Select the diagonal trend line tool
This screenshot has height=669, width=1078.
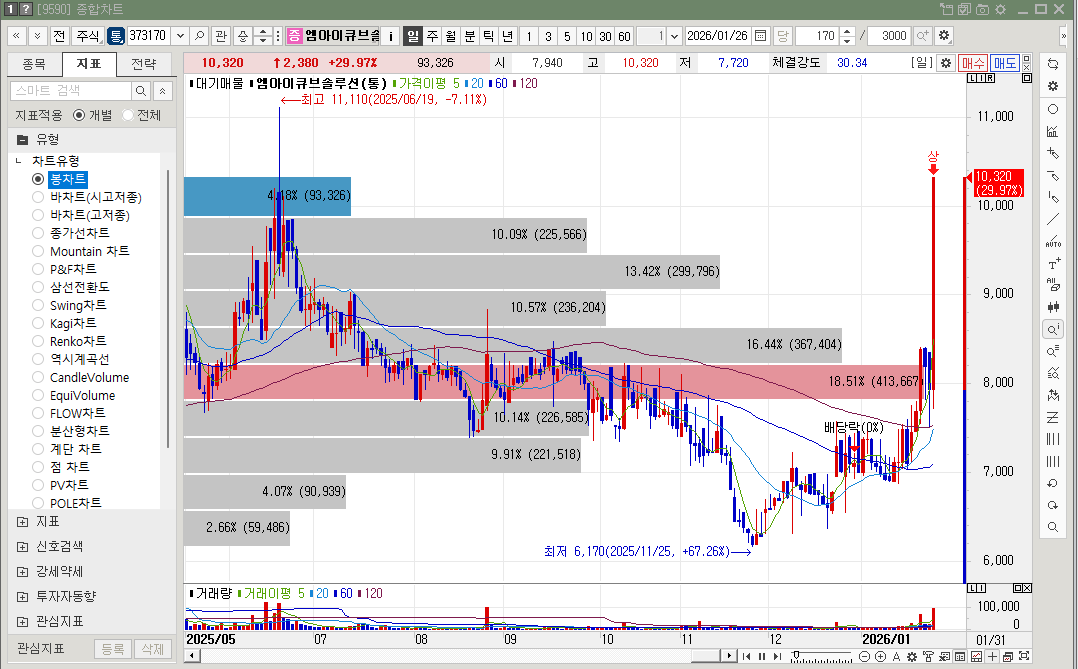(1053, 219)
